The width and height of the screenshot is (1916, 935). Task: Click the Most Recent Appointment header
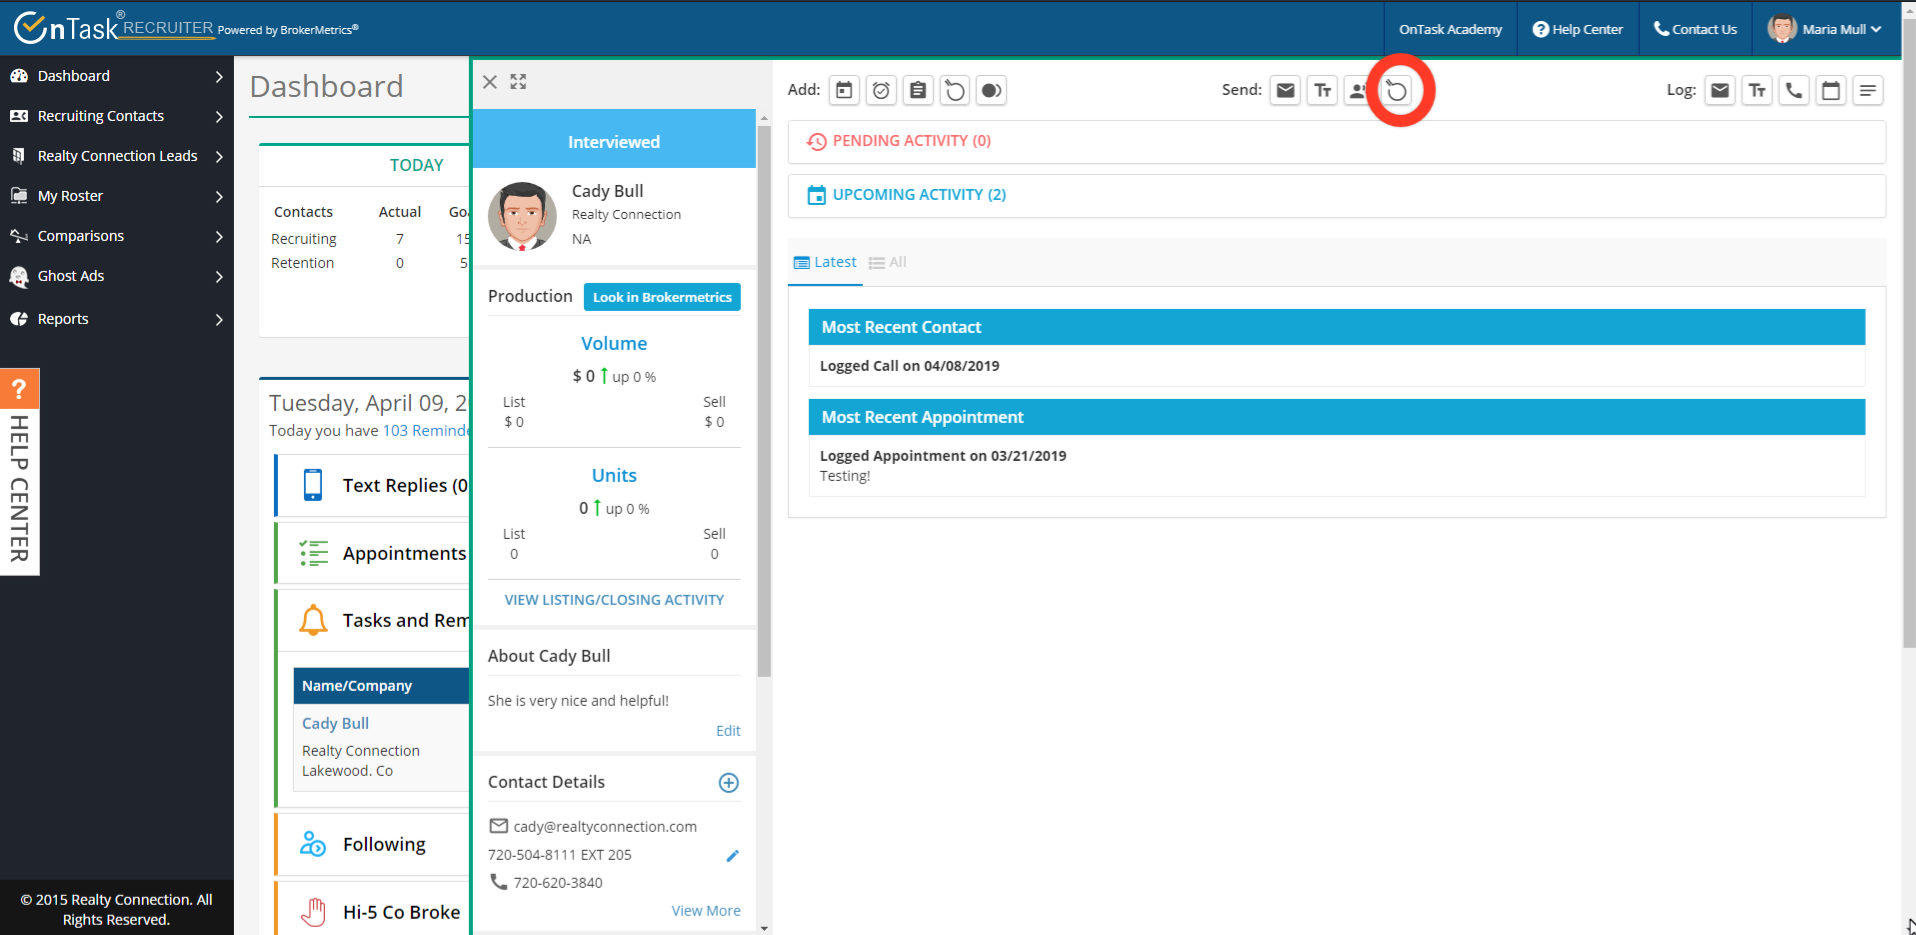(1337, 417)
